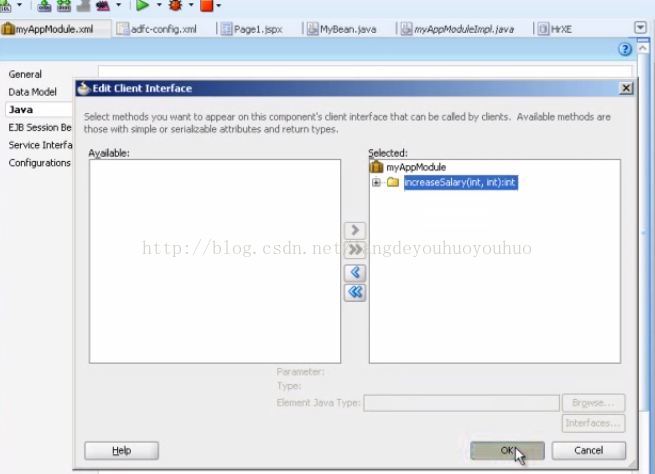Click the Remove single left arrow shuttle button

pyautogui.click(x=355, y=273)
